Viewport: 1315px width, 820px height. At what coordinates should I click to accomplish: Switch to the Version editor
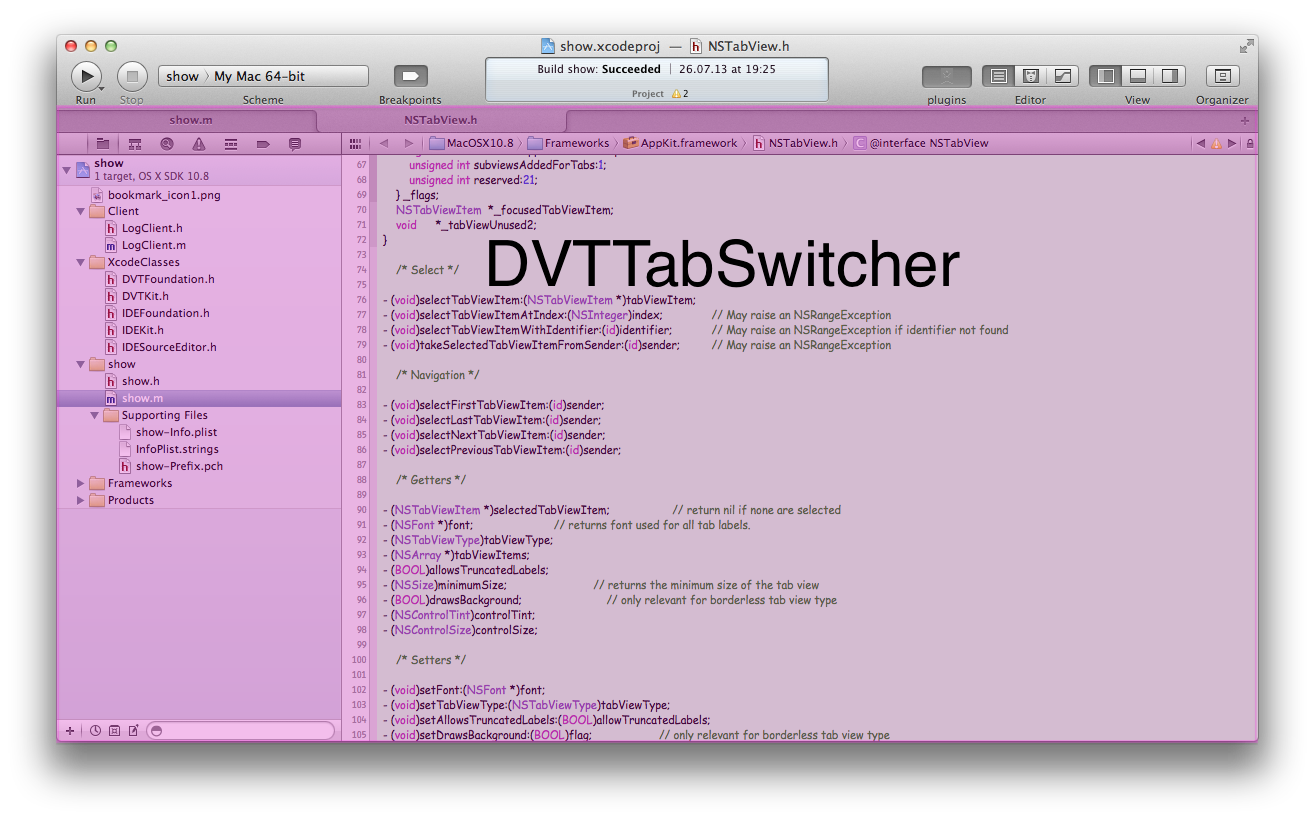click(x=1062, y=76)
